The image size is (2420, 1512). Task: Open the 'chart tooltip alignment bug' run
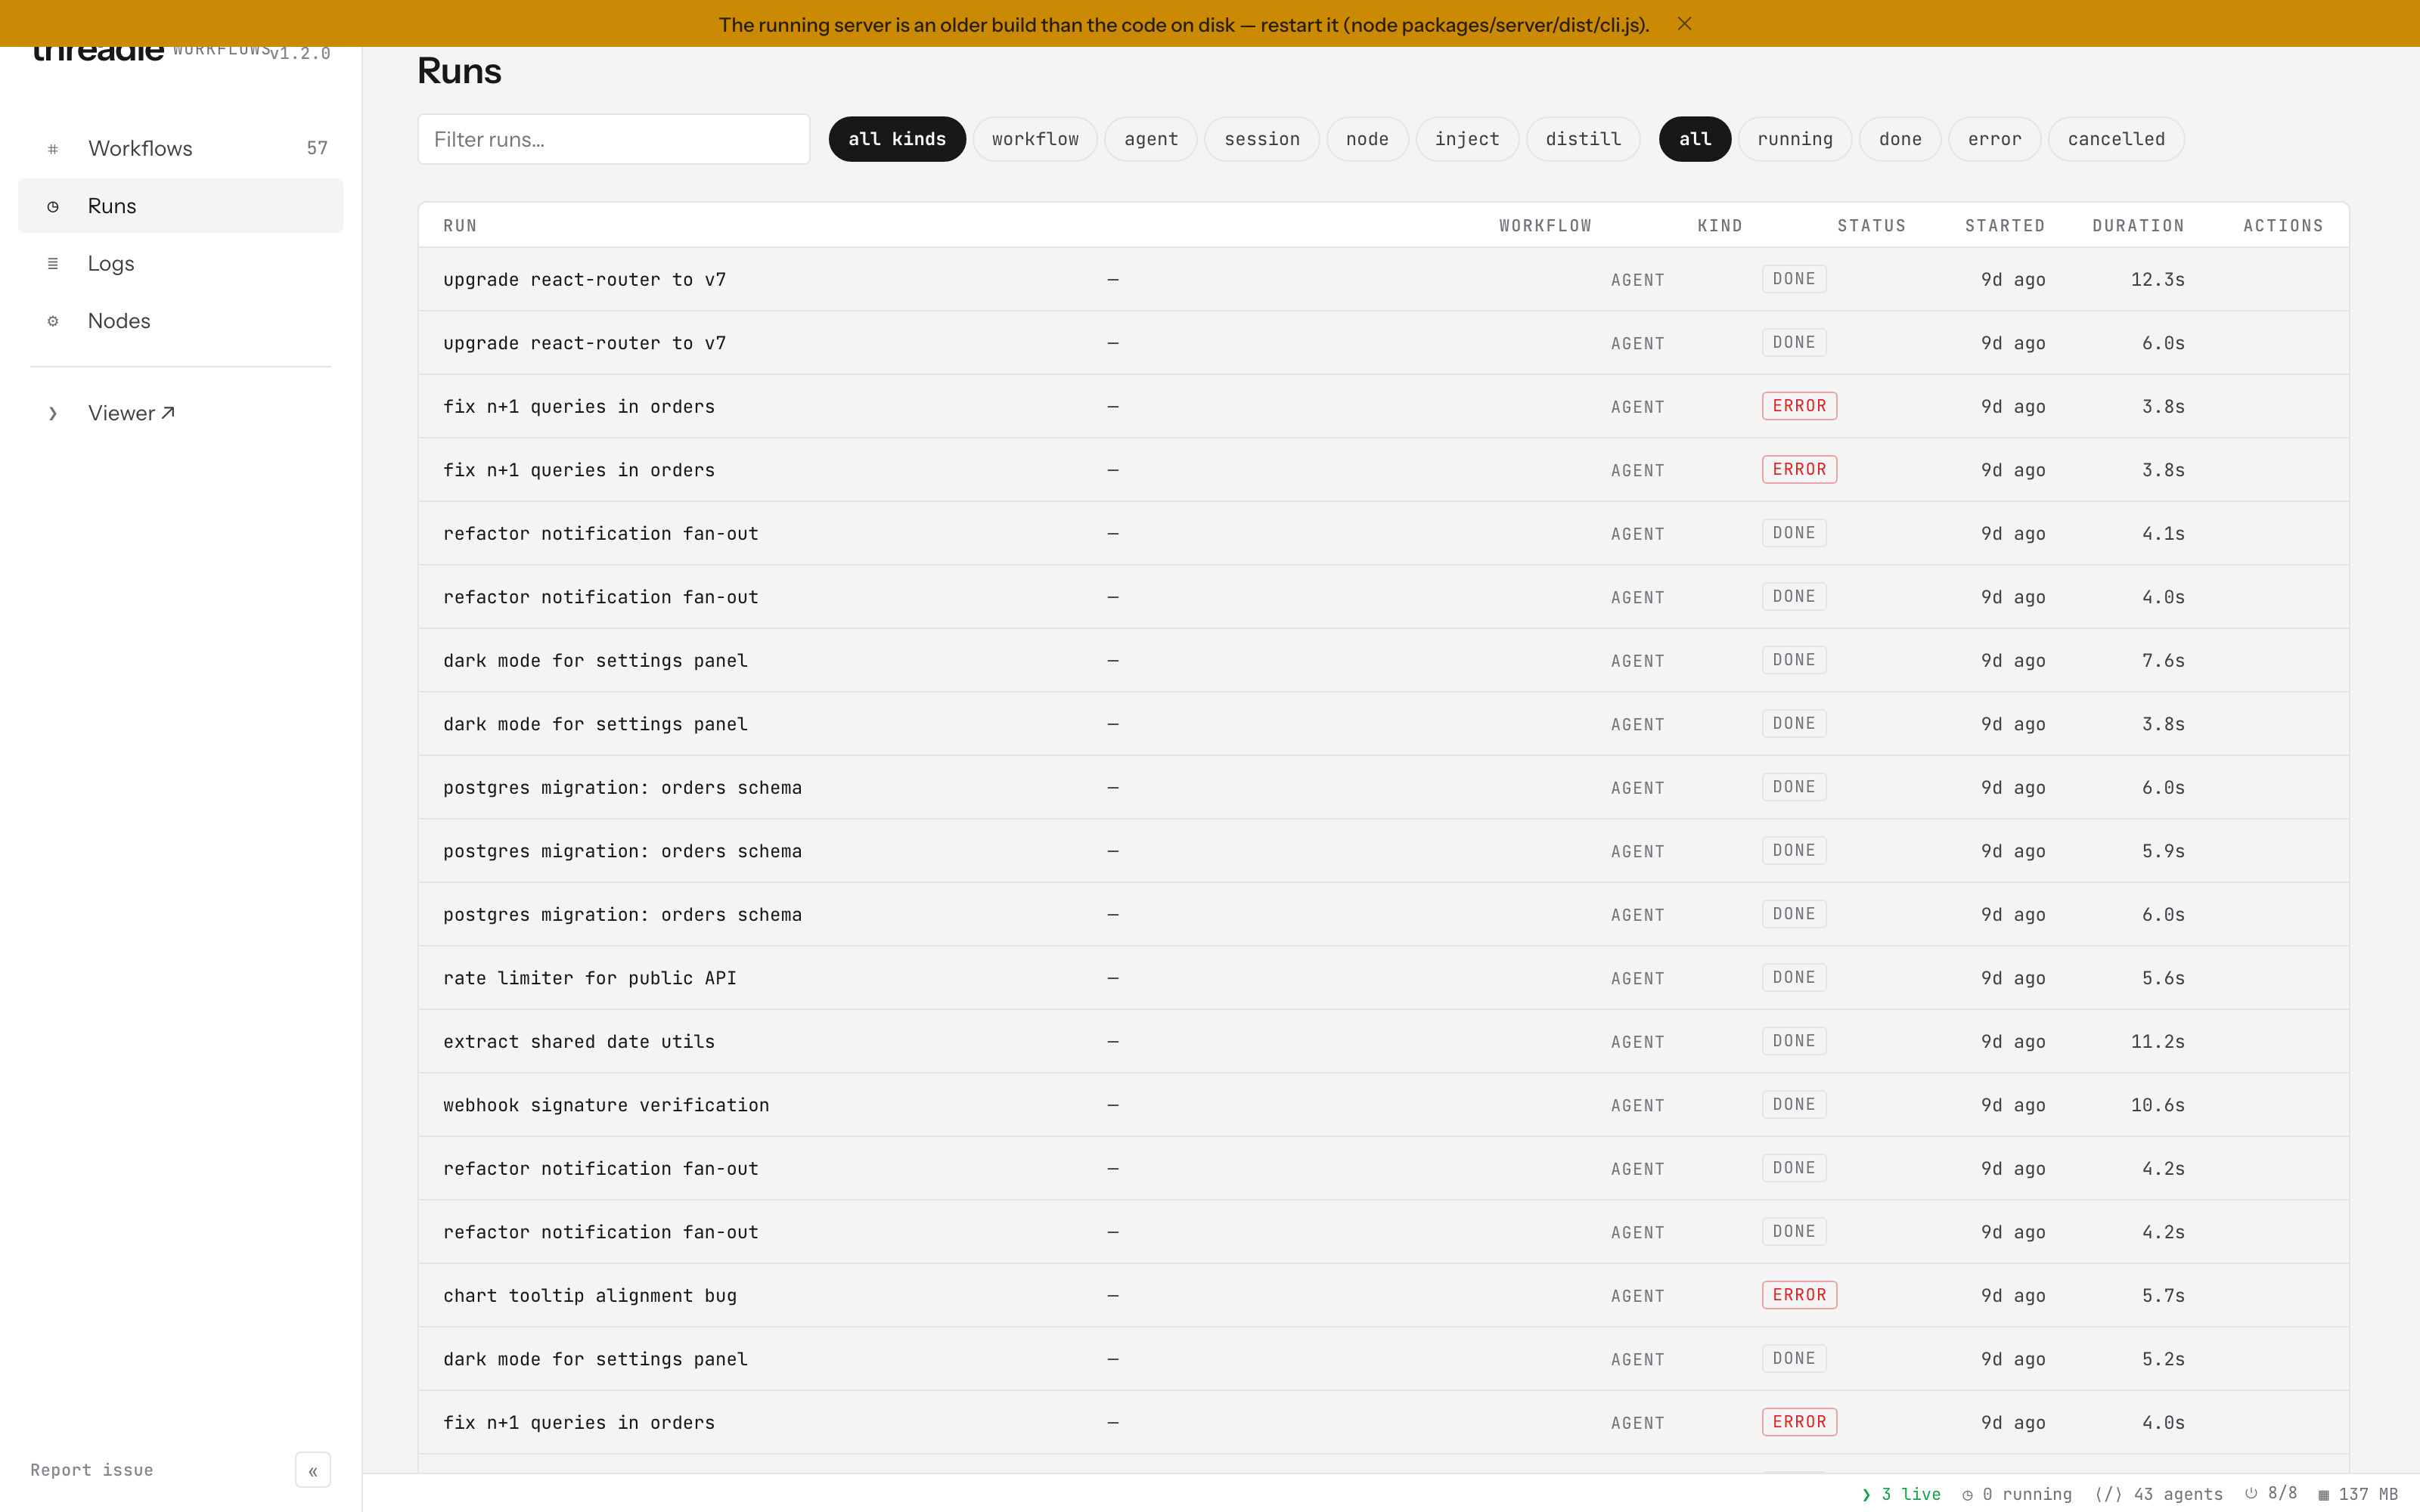coord(1383,1296)
